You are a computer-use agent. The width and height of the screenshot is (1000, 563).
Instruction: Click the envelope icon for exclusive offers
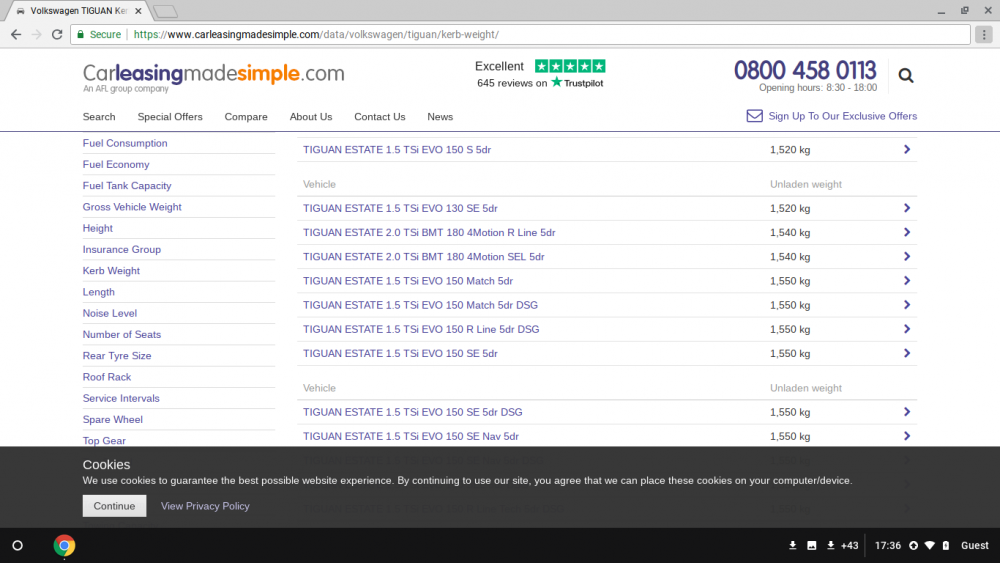[x=754, y=115]
